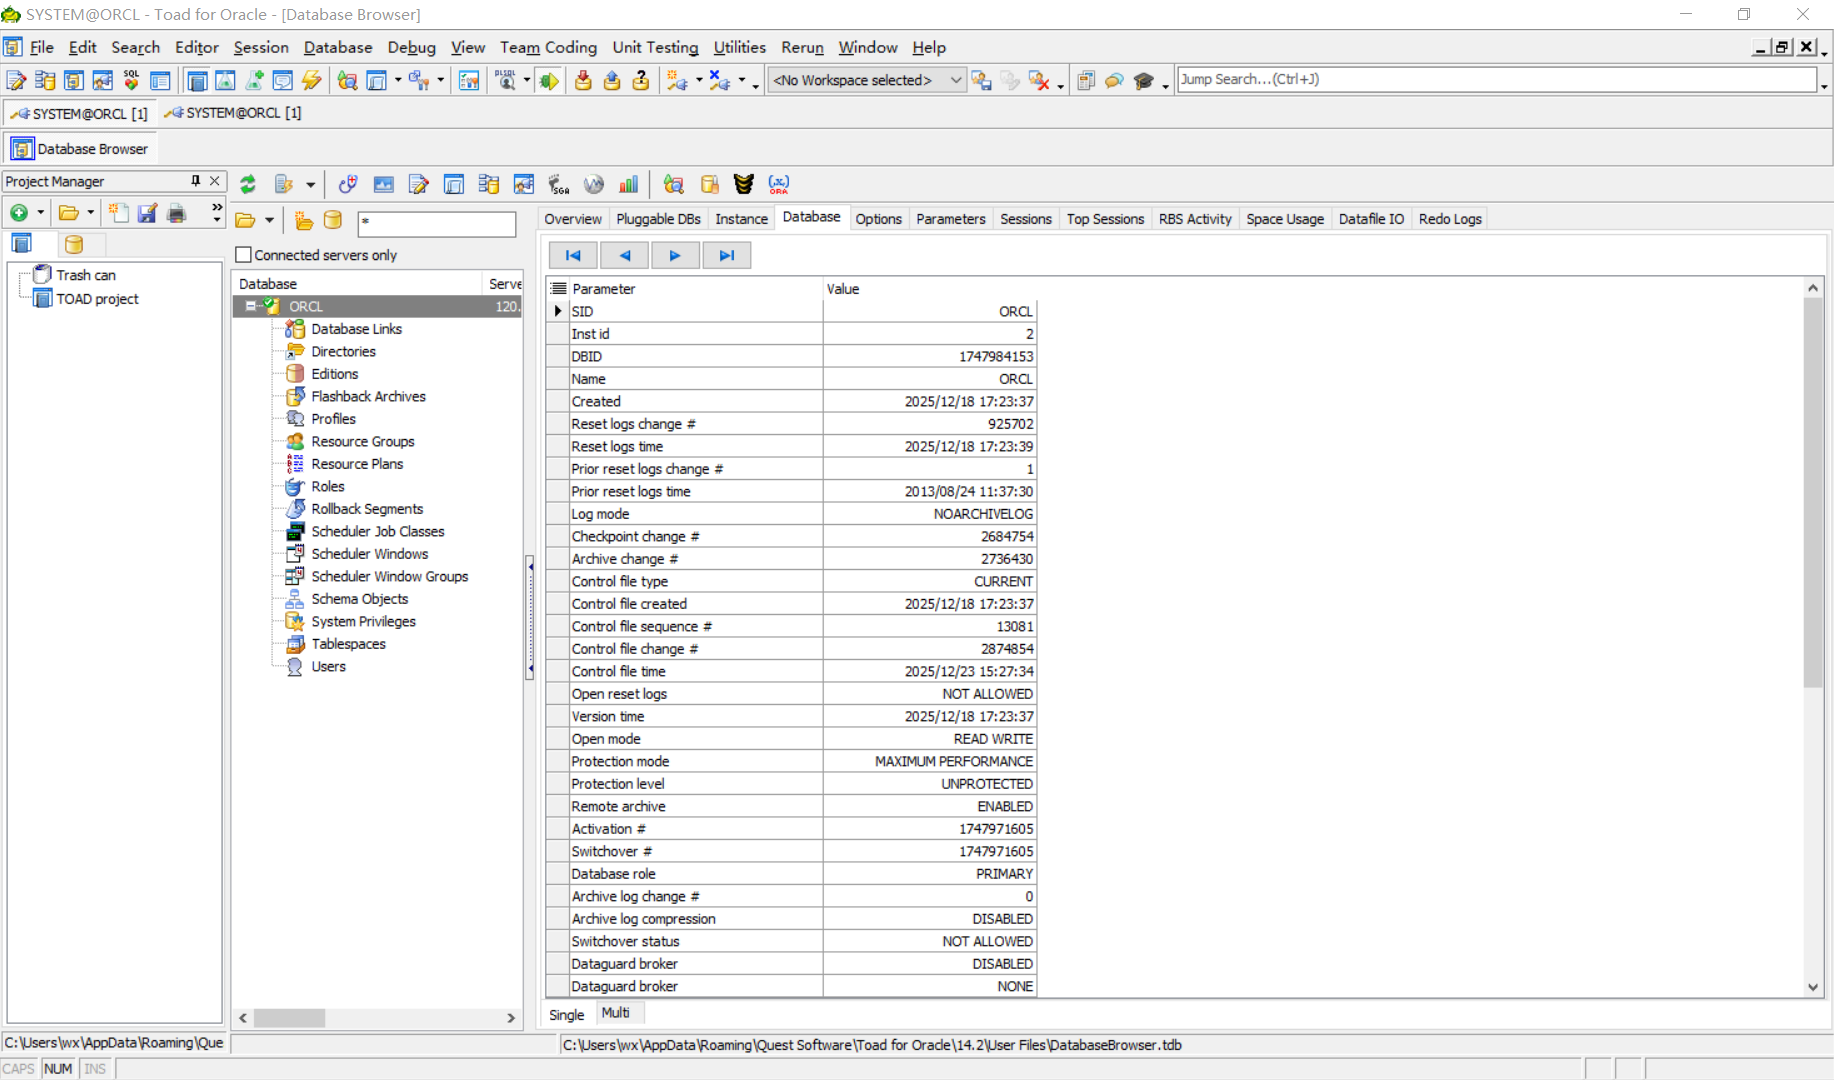Viewport: 1834px width, 1080px height.
Task: Click the green run arrow toolbar icon
Action: (549, 81)
